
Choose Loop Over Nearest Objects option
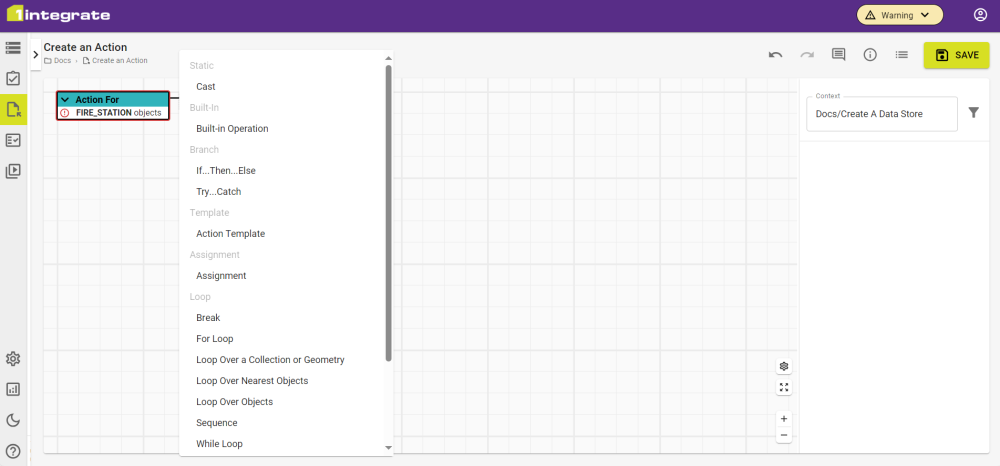click(x=252, y=381)
